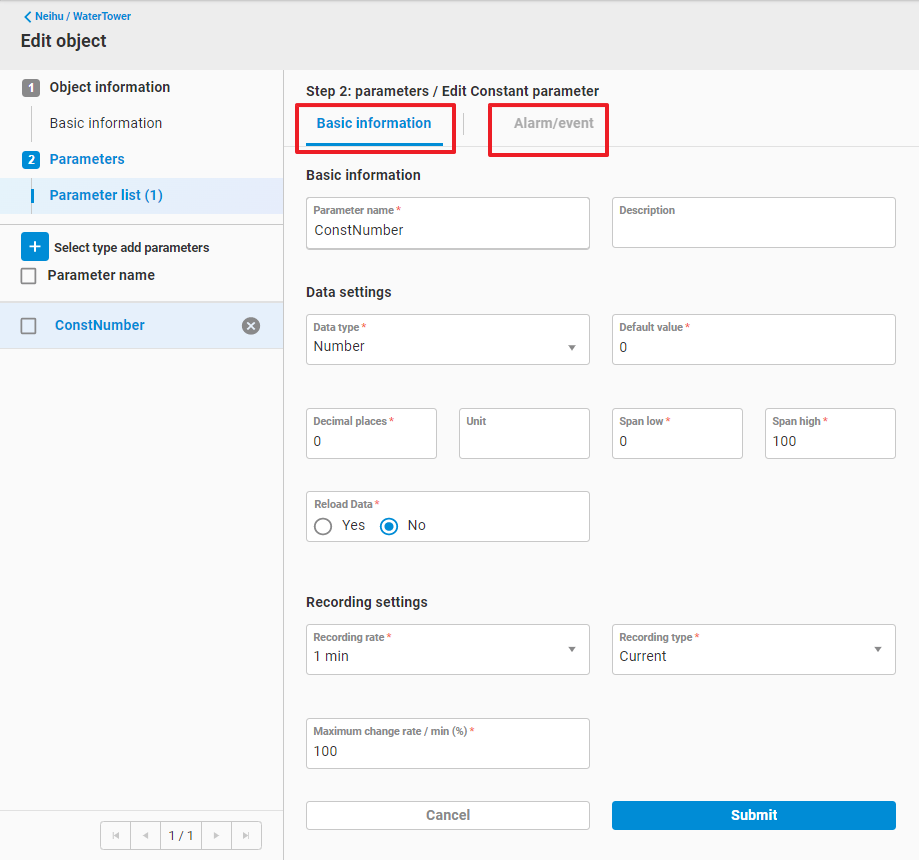Select Yes for Reload Data
The image size is (919, 860).
coord(323,526)
